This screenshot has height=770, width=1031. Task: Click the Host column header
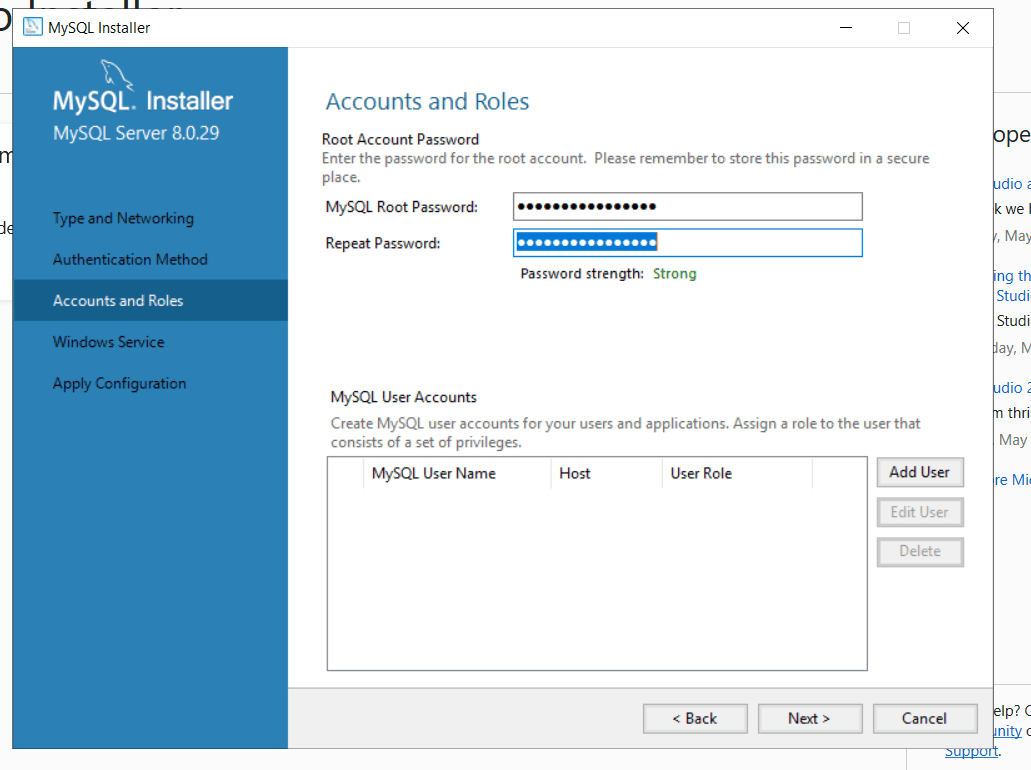pos(575,473)
